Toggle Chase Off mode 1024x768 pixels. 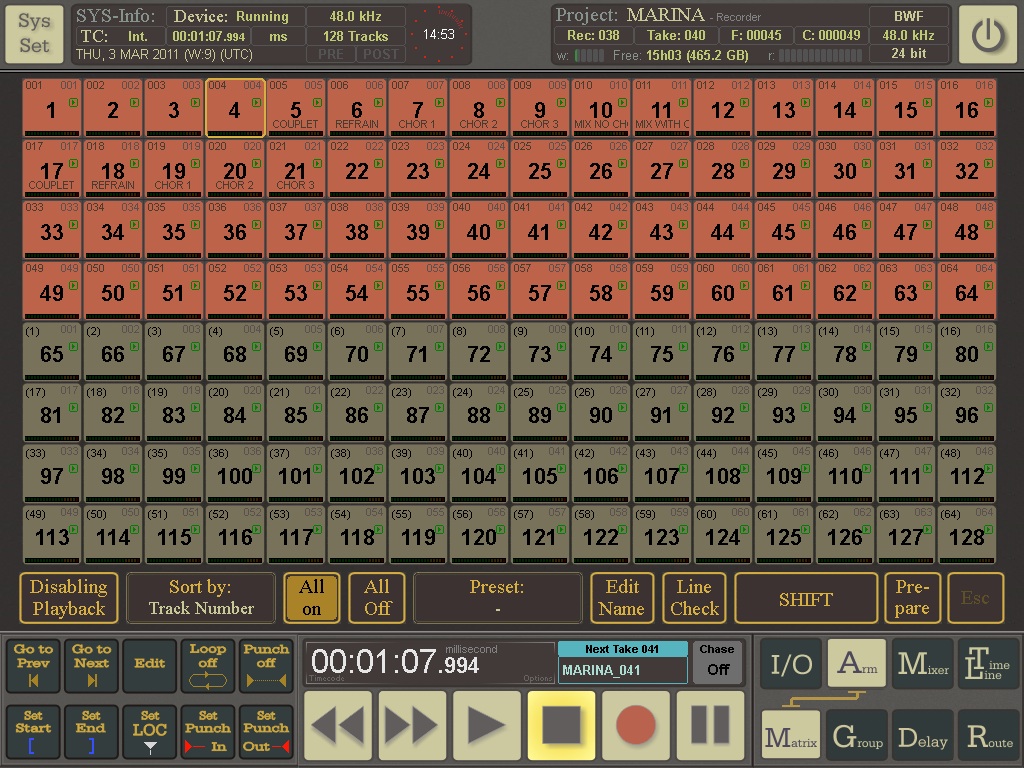(x=717, y=661)
